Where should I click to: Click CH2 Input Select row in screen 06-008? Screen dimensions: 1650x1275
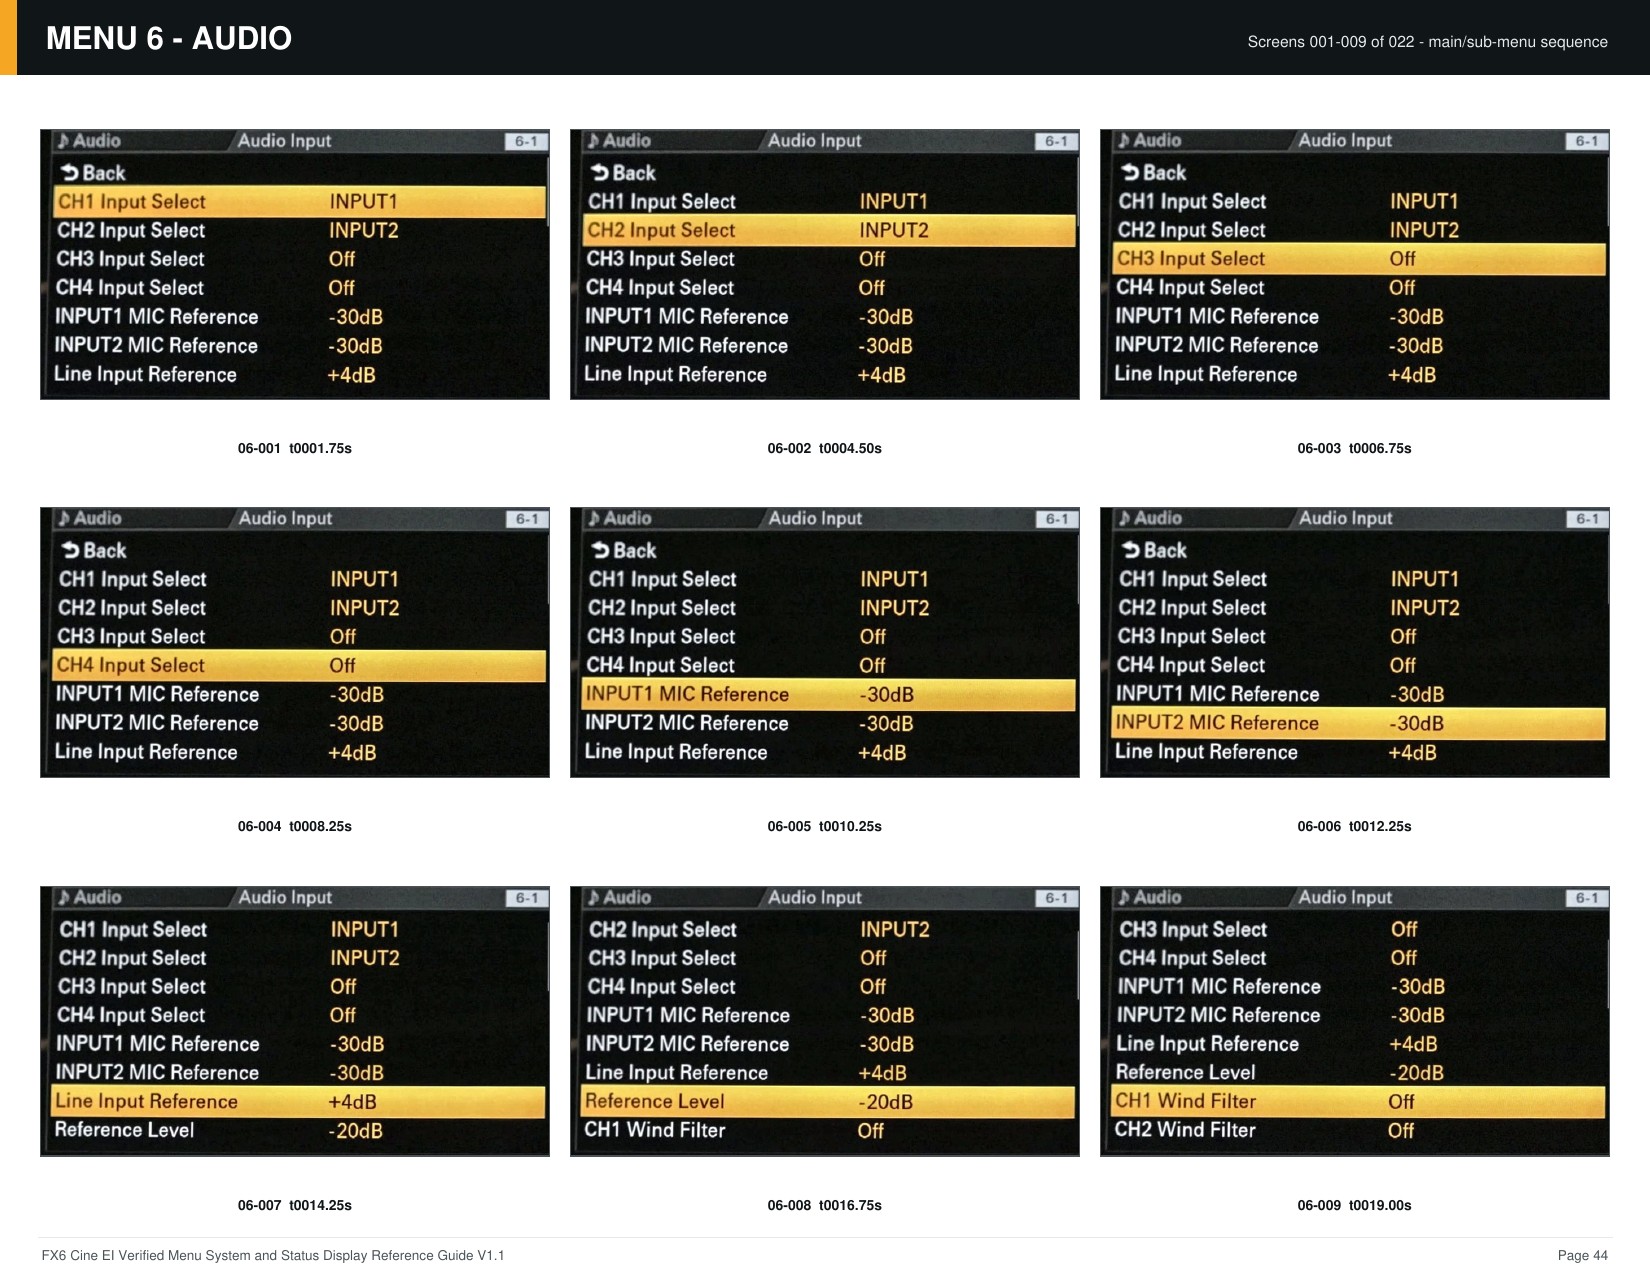[x=829, y=930]
